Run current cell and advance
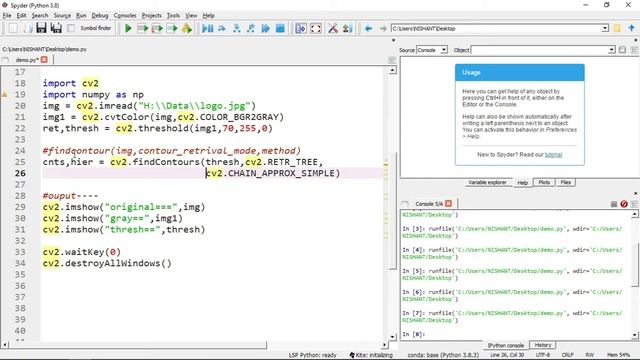 (157, 29)
